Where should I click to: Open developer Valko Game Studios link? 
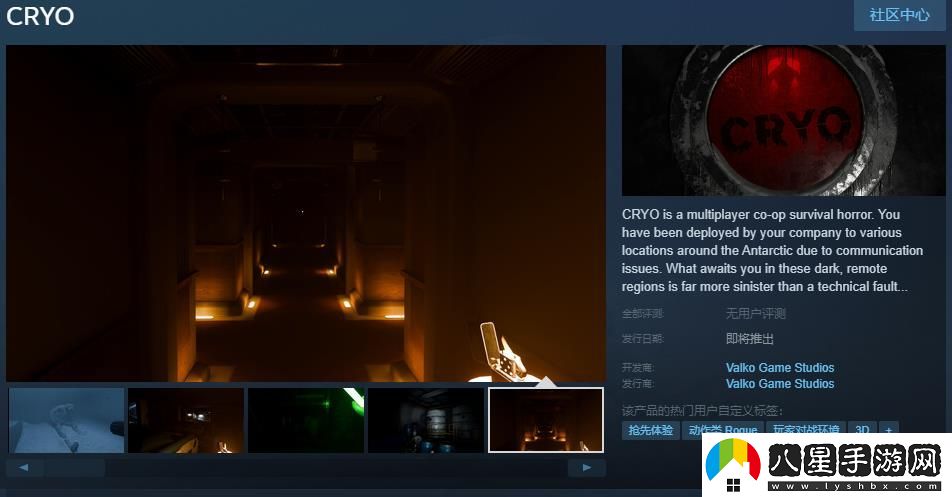point(779,367)
